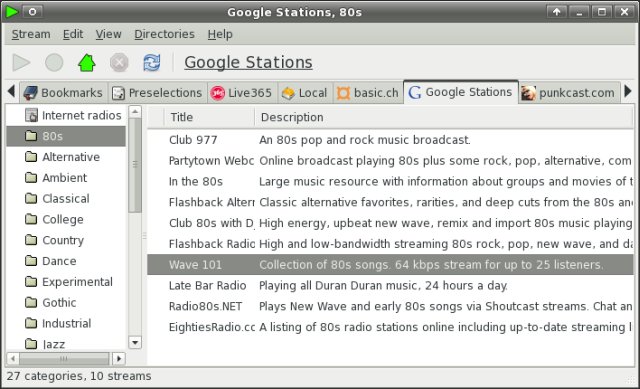Open the Stream menu
The image size is (640, 389).
point(31,34)
